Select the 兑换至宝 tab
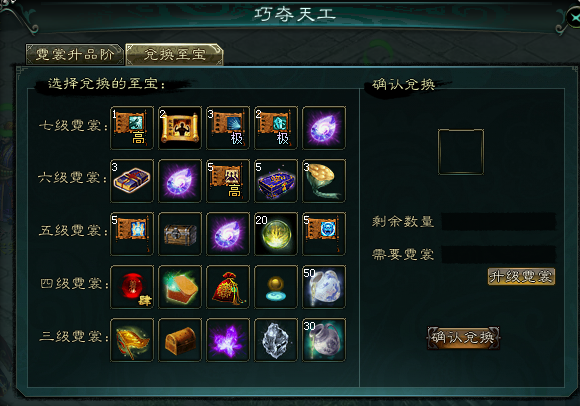 point(174,55)
